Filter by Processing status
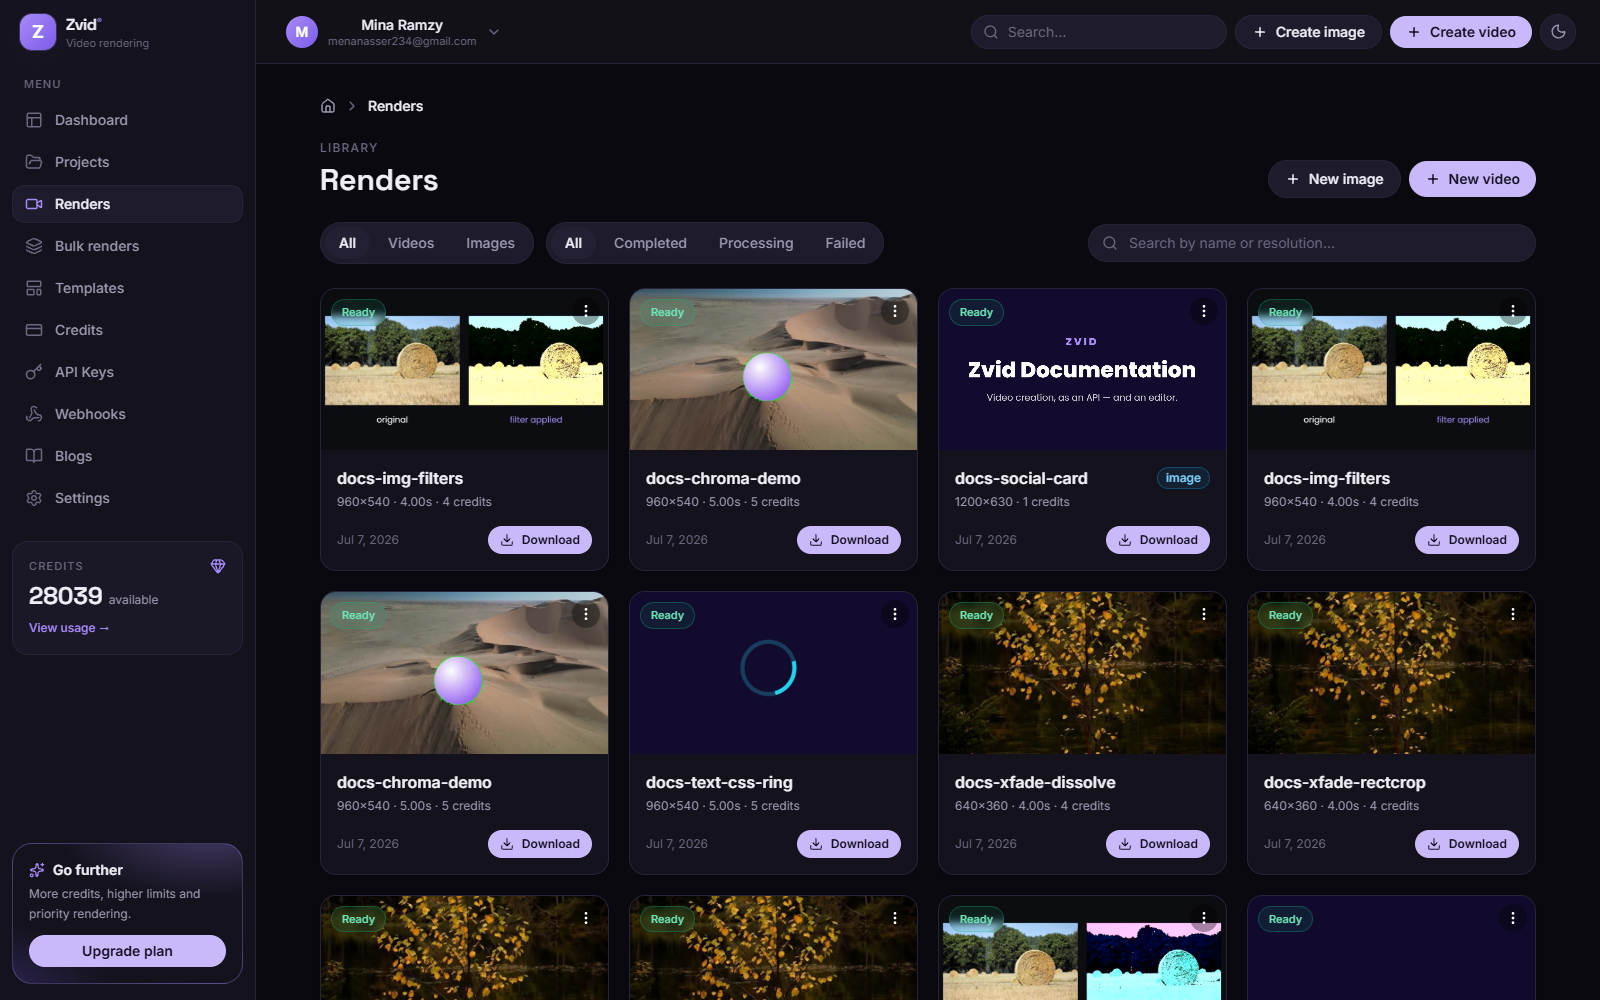This screenshot has width=1600, height=1000. [x=756, y=243]
